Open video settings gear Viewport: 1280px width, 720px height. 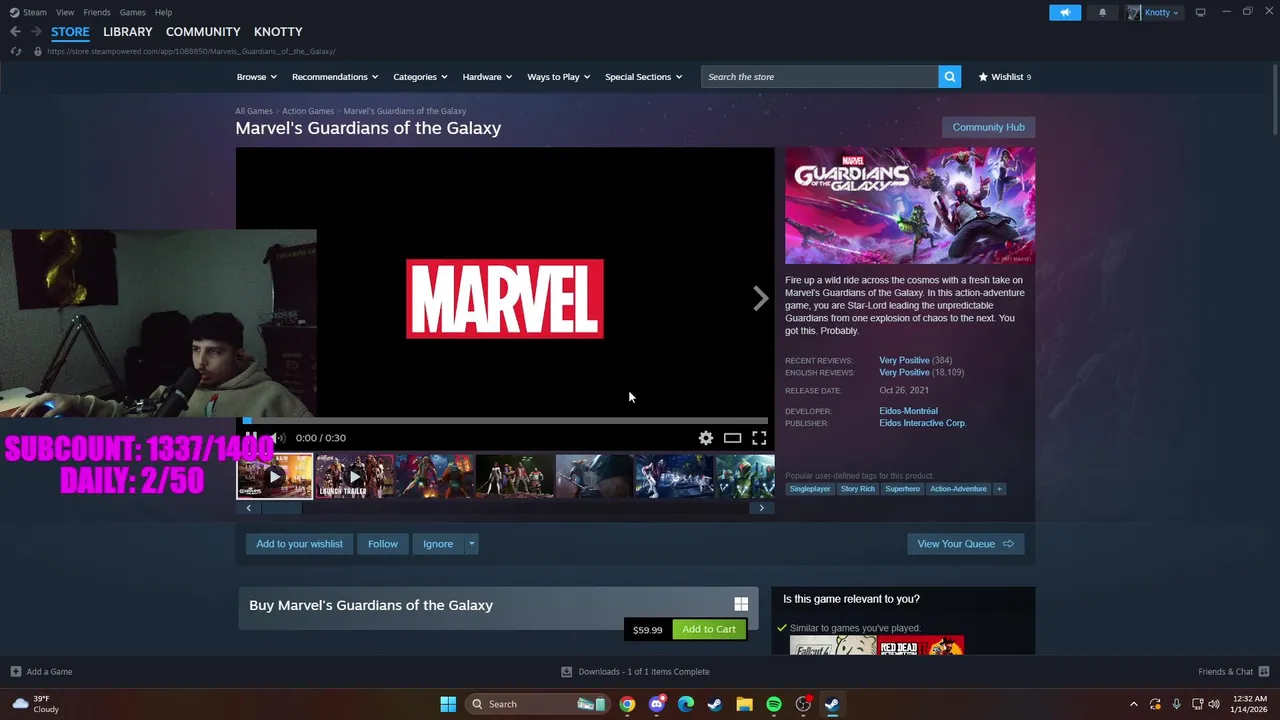[x=706, y=438]
